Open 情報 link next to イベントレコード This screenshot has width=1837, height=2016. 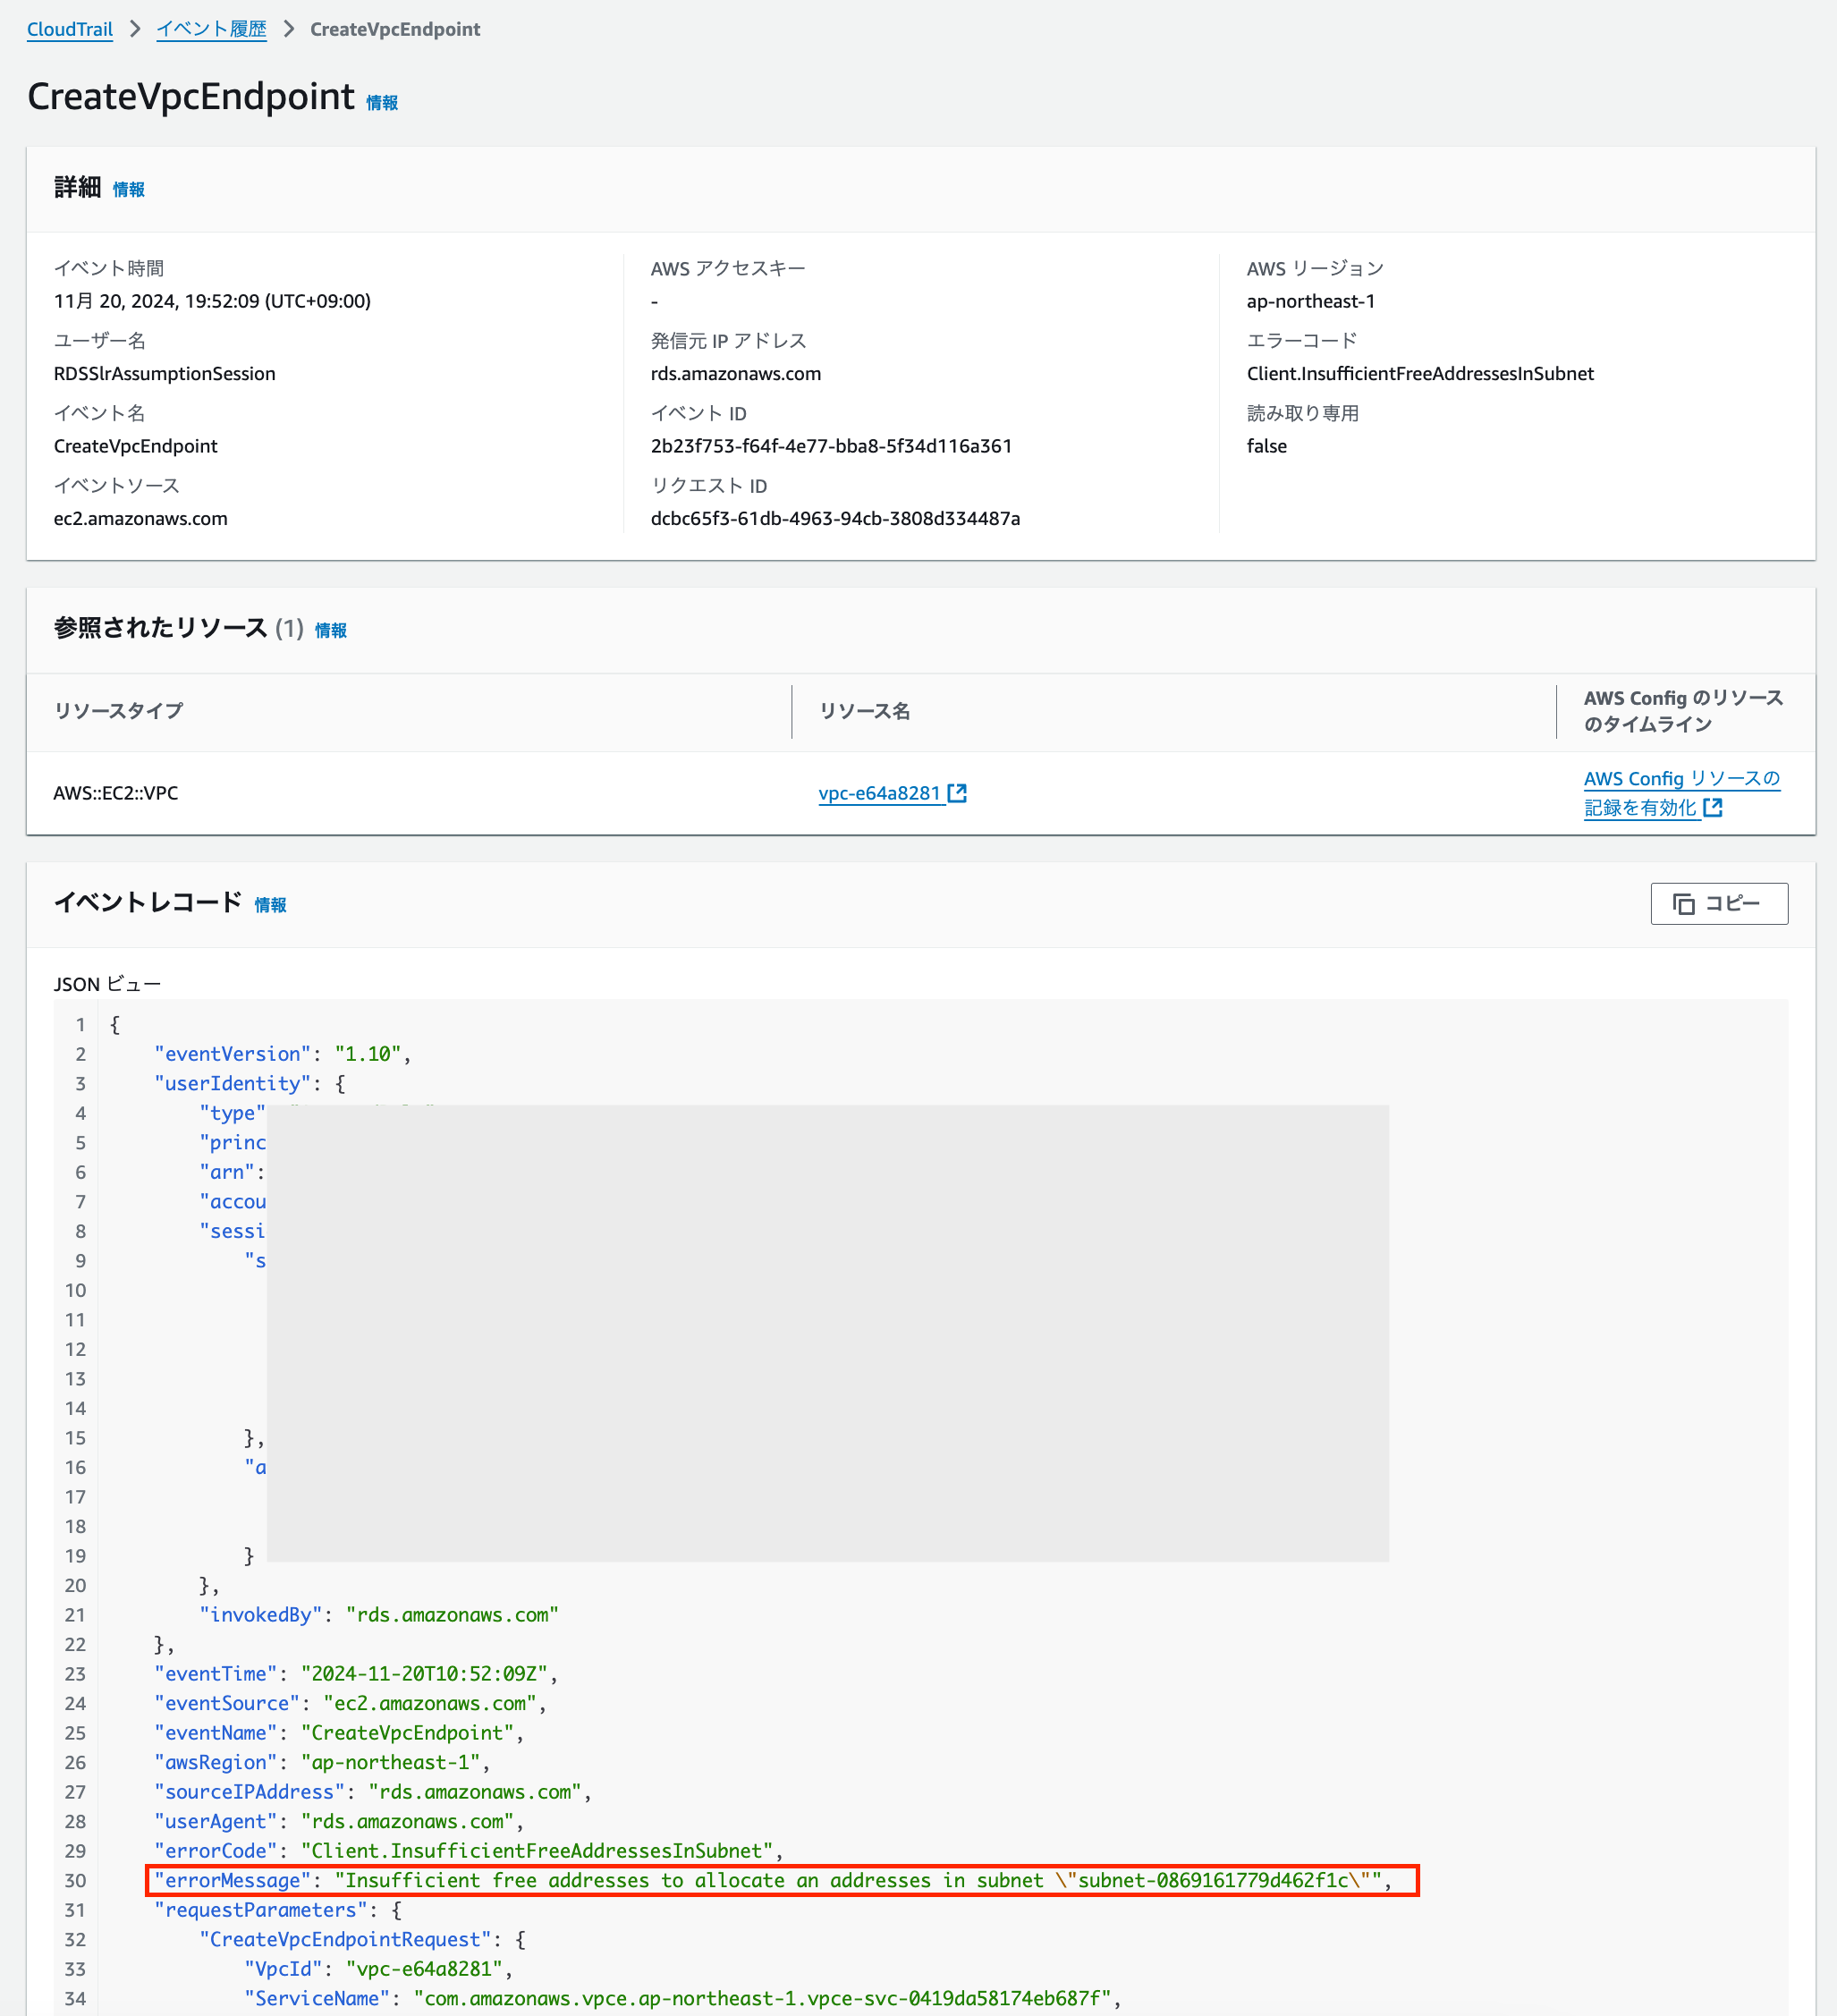[270, 904]
